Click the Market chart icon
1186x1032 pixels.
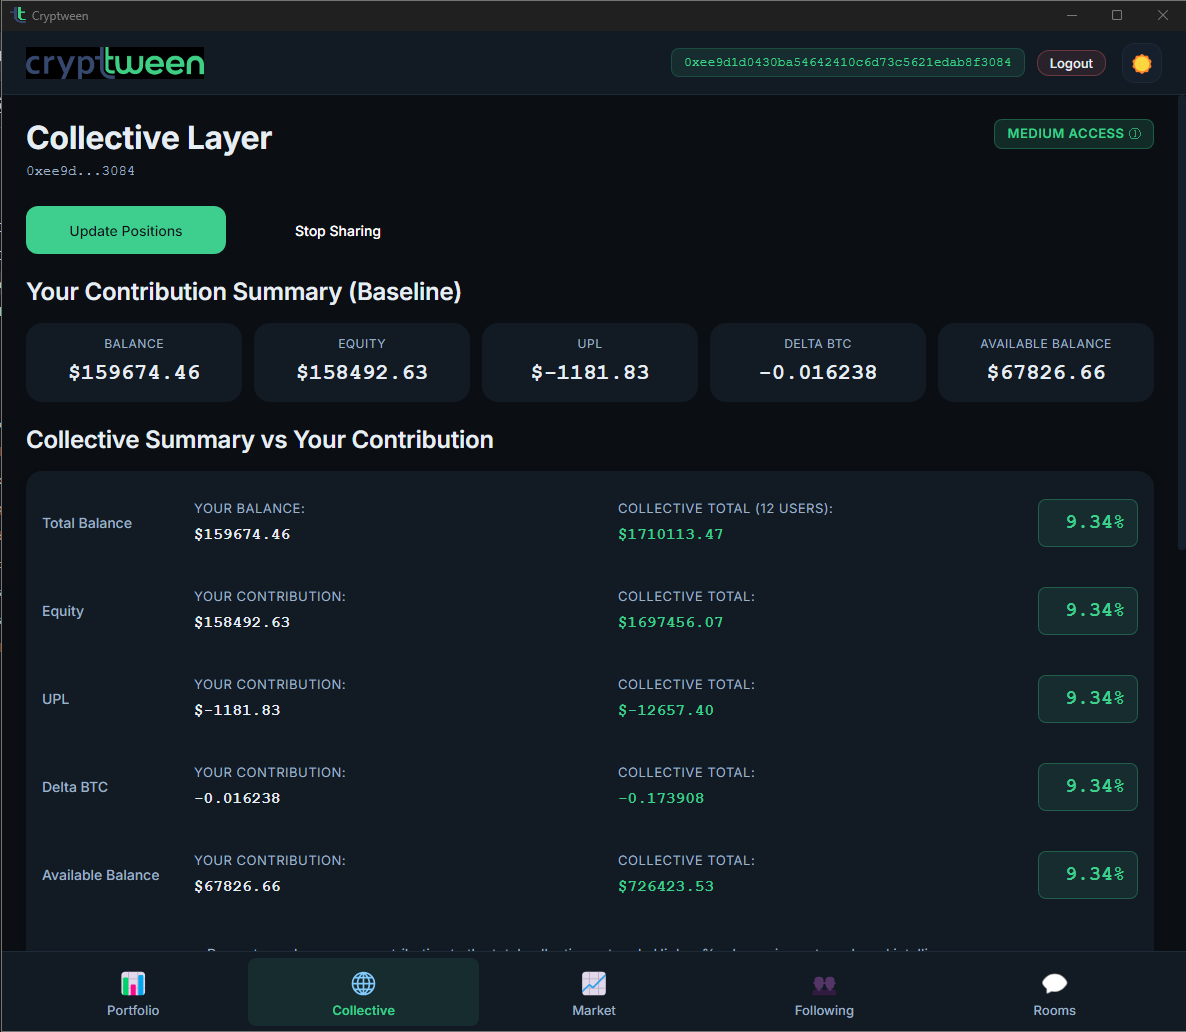[594, 984]
